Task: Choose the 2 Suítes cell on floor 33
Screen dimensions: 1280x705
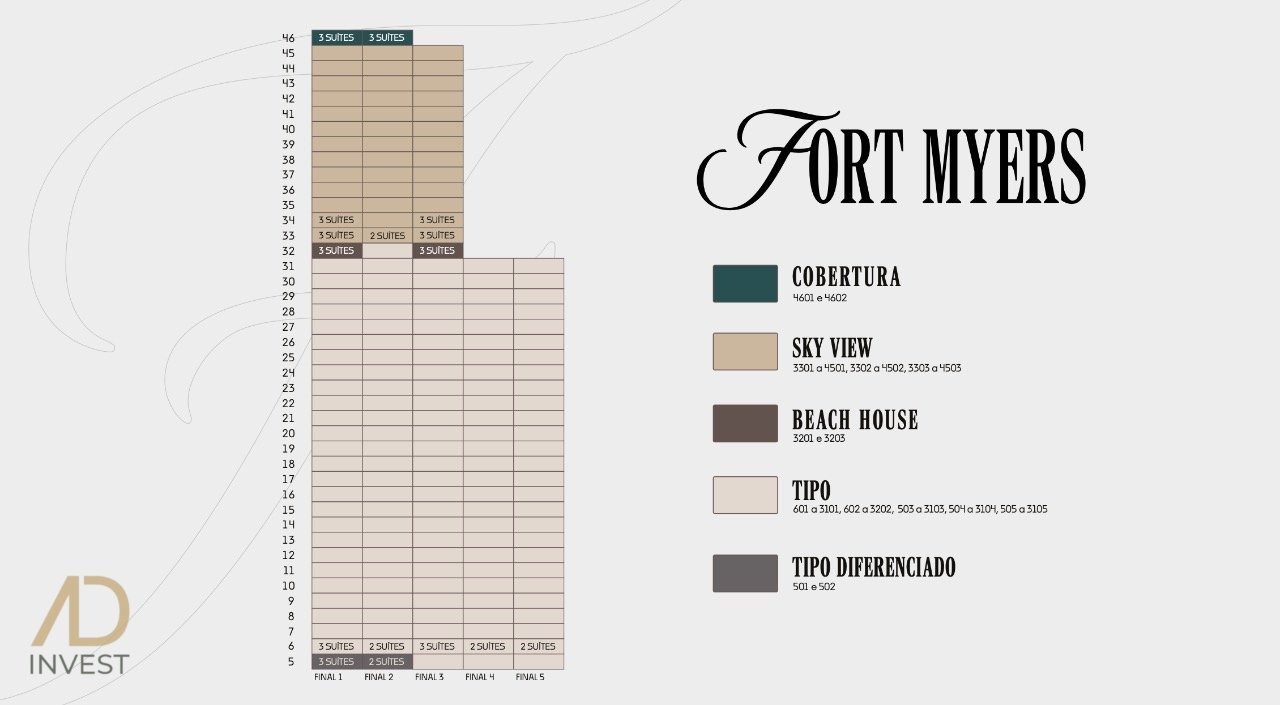Action: (387, 236)
